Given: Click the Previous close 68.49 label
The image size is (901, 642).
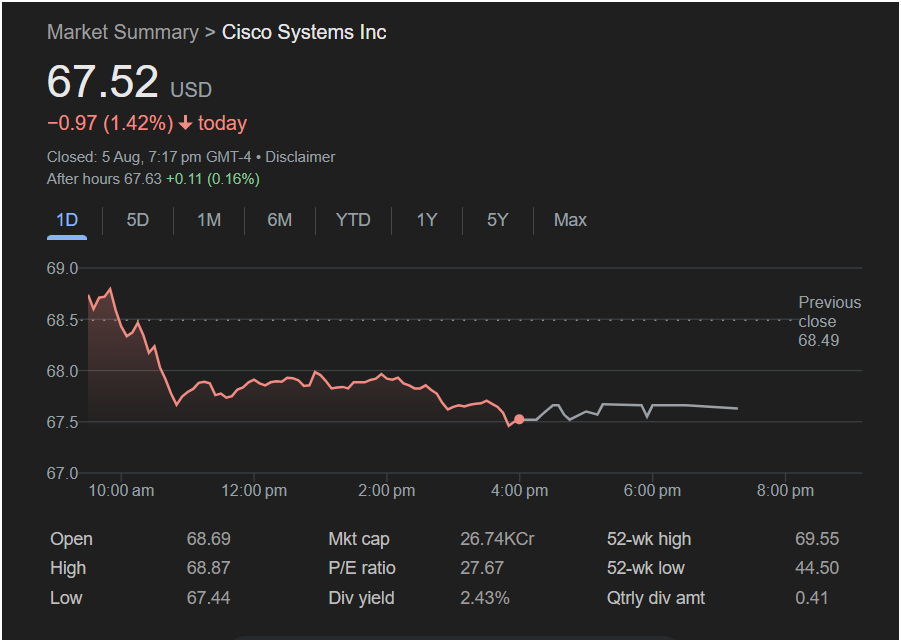Looking at the screenshot, I should pyautogui.click(x=830, y=321).
